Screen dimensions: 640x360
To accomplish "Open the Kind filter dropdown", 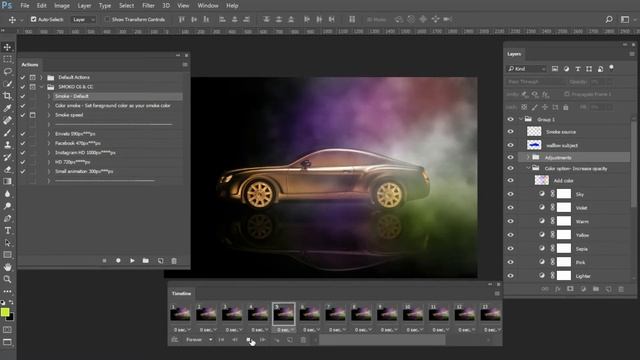I will pyautogui.click(x=526, y=69).
